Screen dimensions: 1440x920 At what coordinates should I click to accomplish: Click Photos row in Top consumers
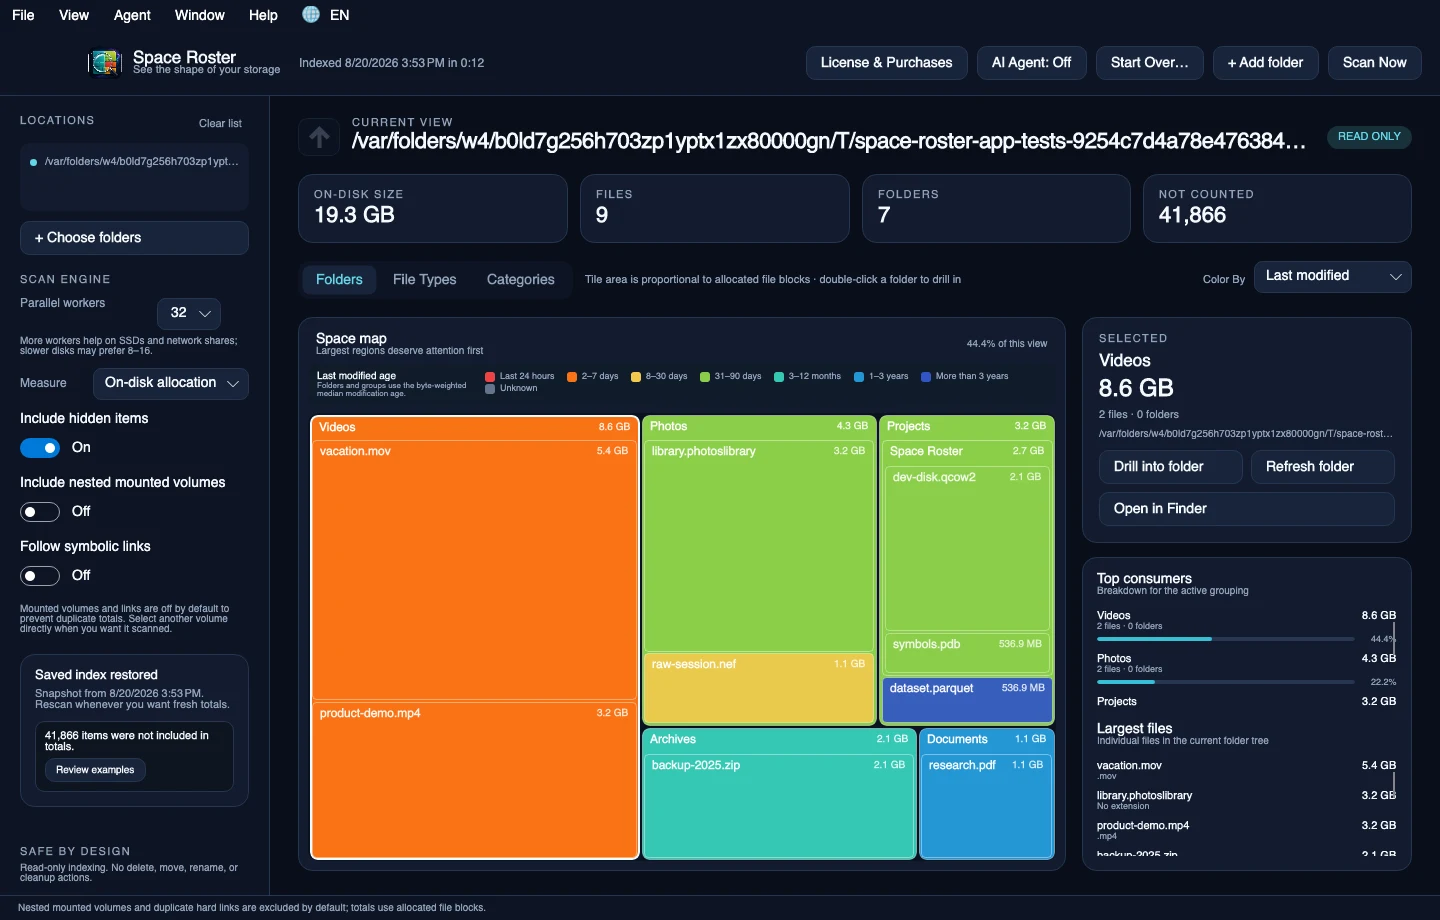pyautogui.click(x=1246, y=670)
